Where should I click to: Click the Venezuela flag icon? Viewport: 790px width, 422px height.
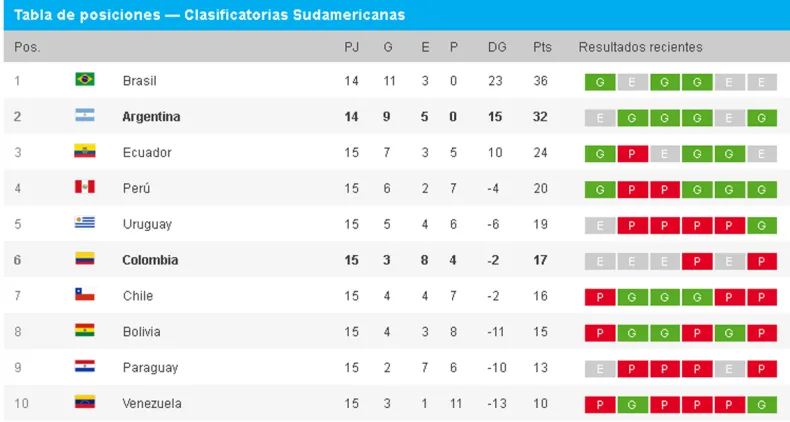85,402
